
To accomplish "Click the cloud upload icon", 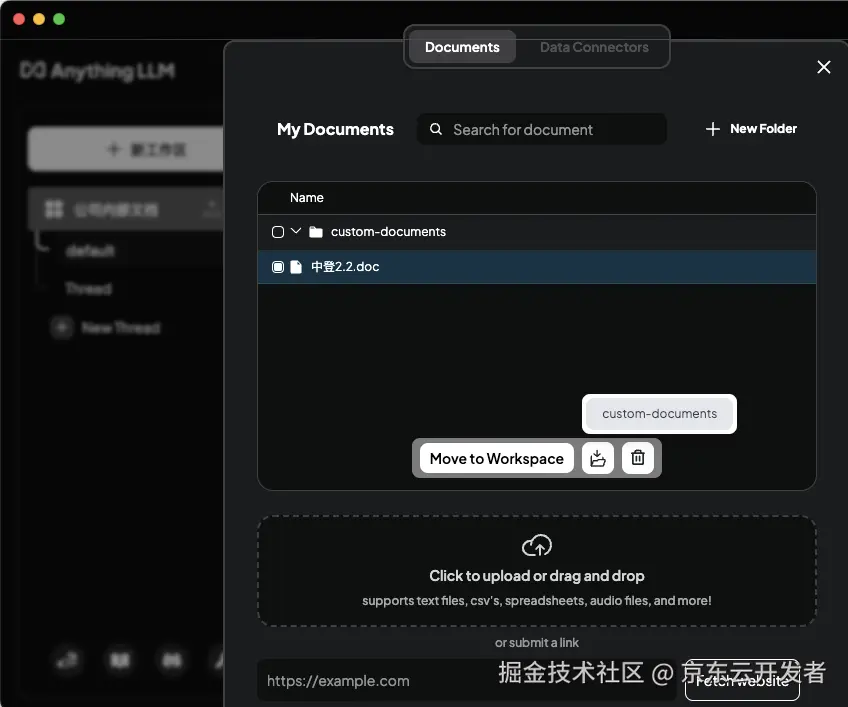I will coord(536,545).
